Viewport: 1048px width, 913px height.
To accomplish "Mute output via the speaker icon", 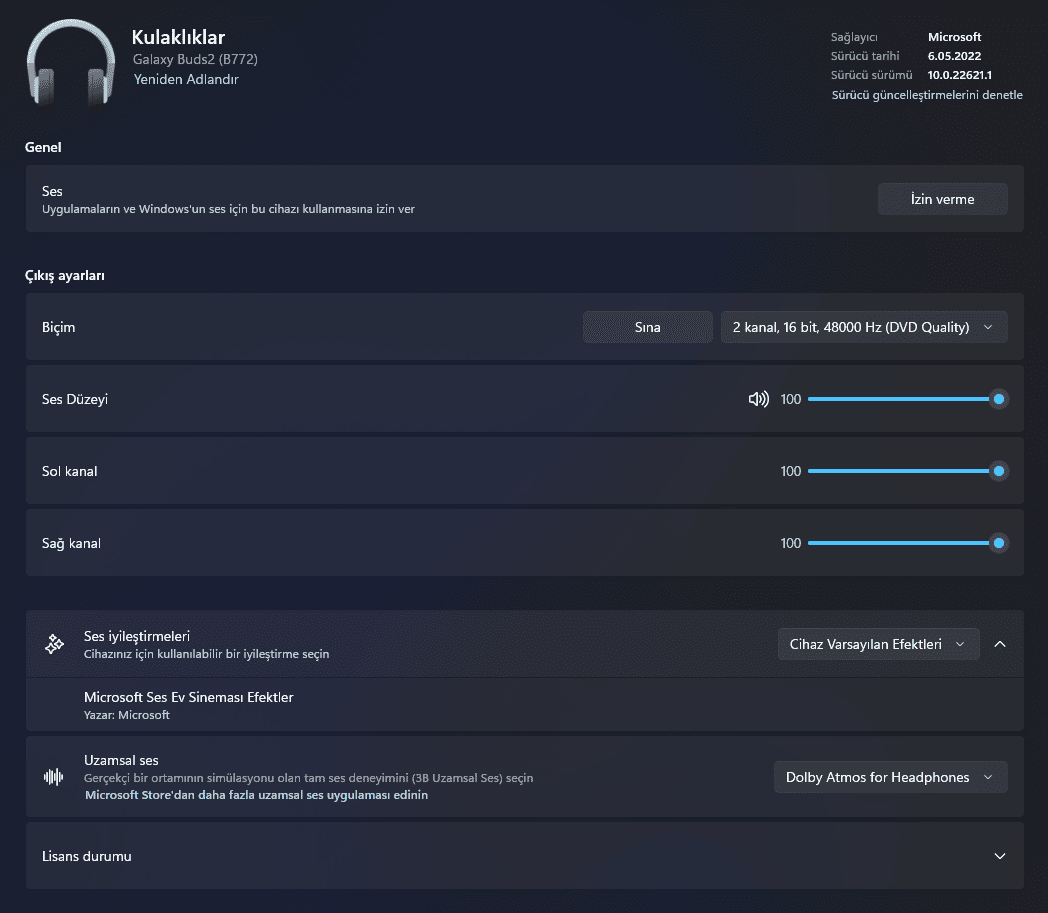I will coord(758,399).
